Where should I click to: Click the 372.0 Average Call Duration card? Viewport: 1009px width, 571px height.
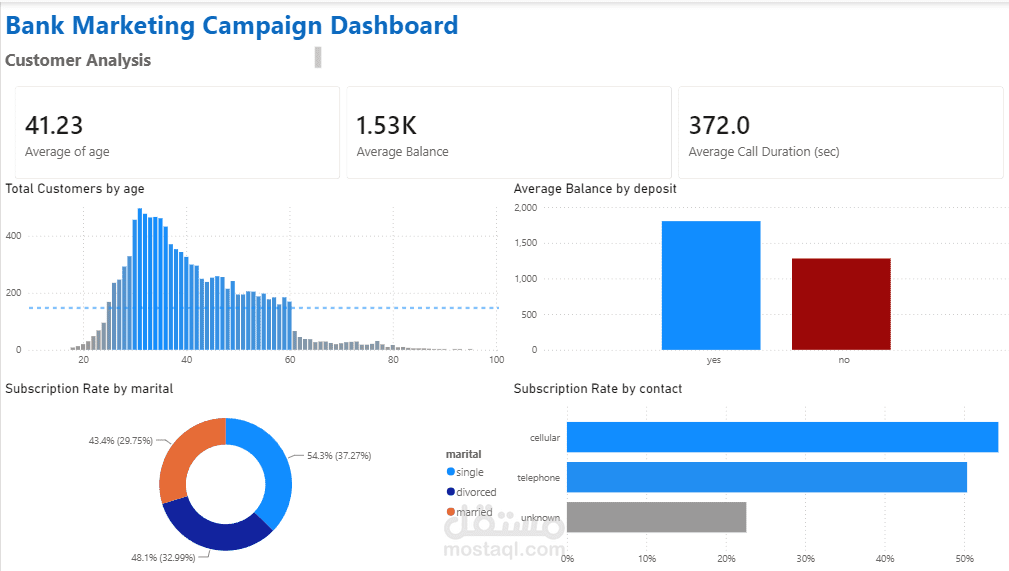click(x=840, y=133)
